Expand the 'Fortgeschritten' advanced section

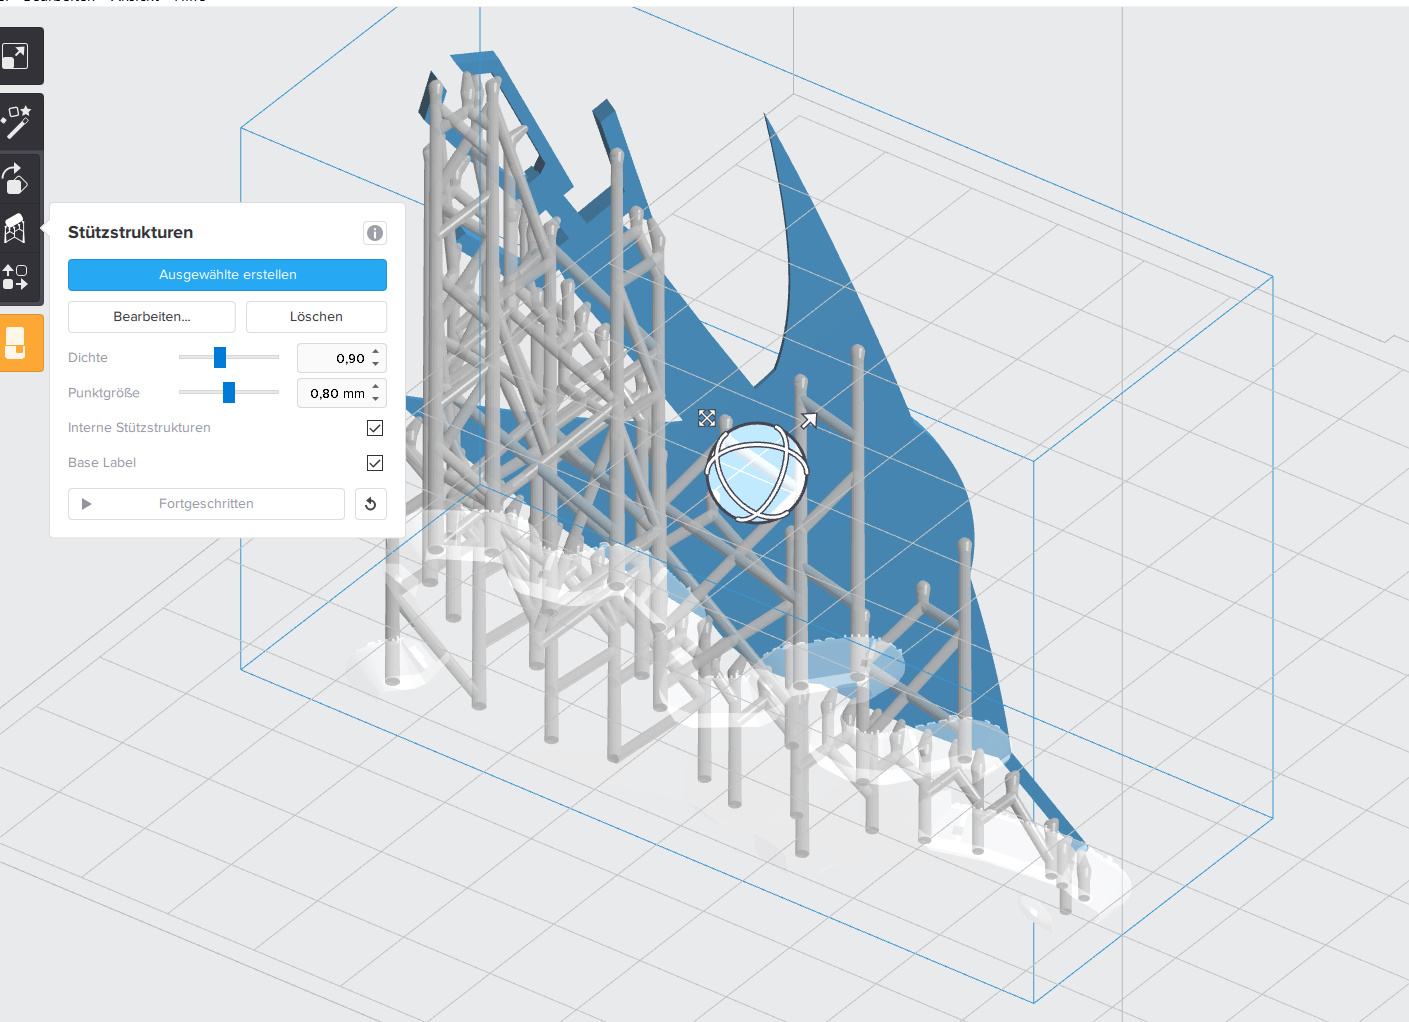pos(206,504)
